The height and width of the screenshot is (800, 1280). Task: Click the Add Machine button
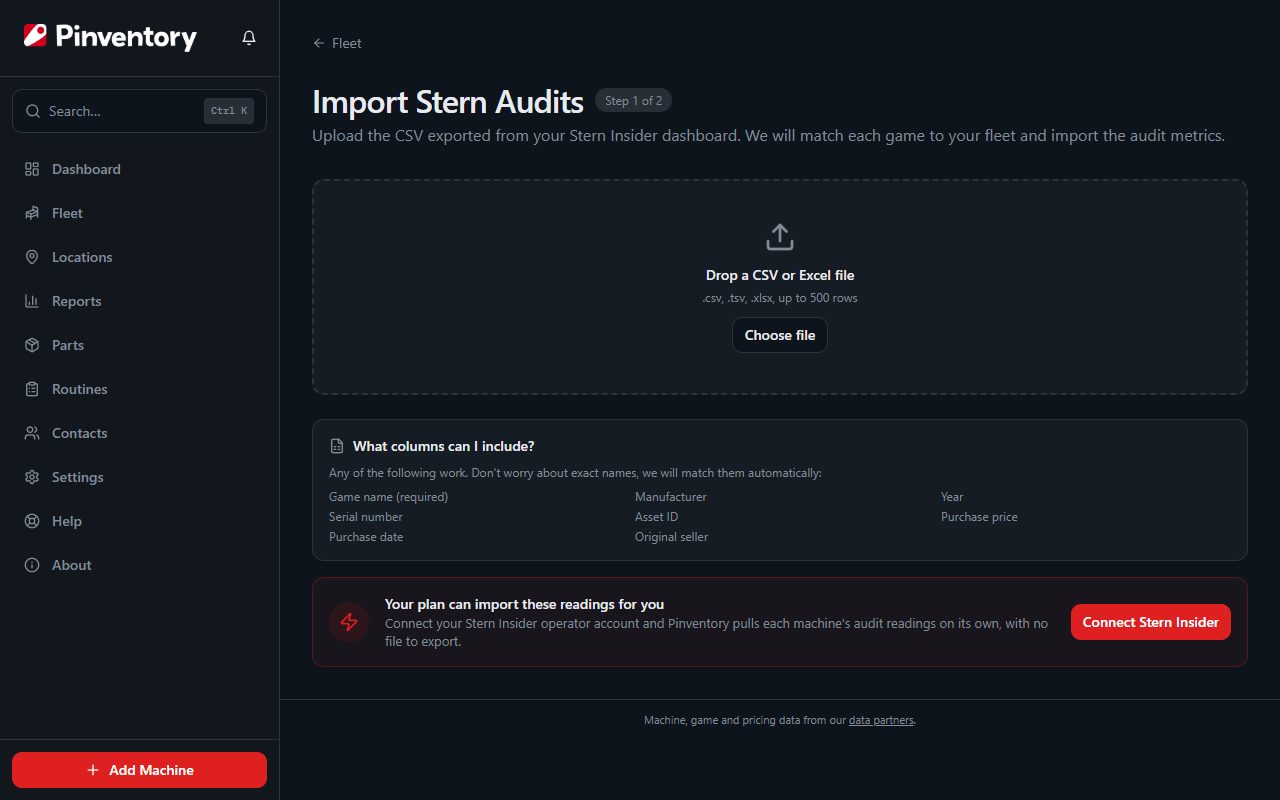[x=140, y=770]
